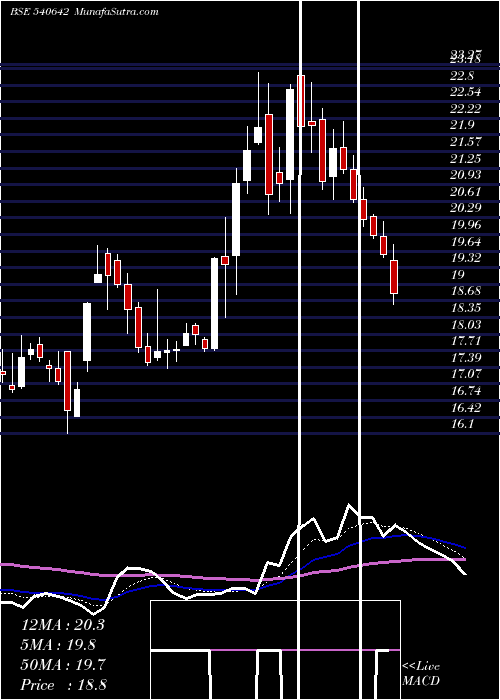
Task: Click the 21.25 price axis label
Action: tap(466, 158)
